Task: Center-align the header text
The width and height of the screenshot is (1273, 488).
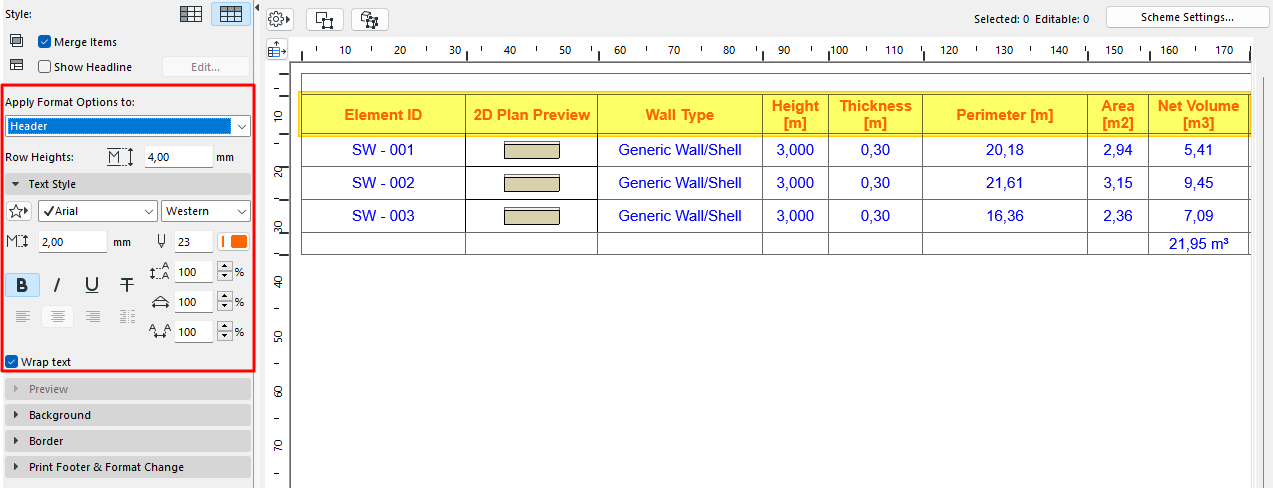Action: (x=58, y=316)
